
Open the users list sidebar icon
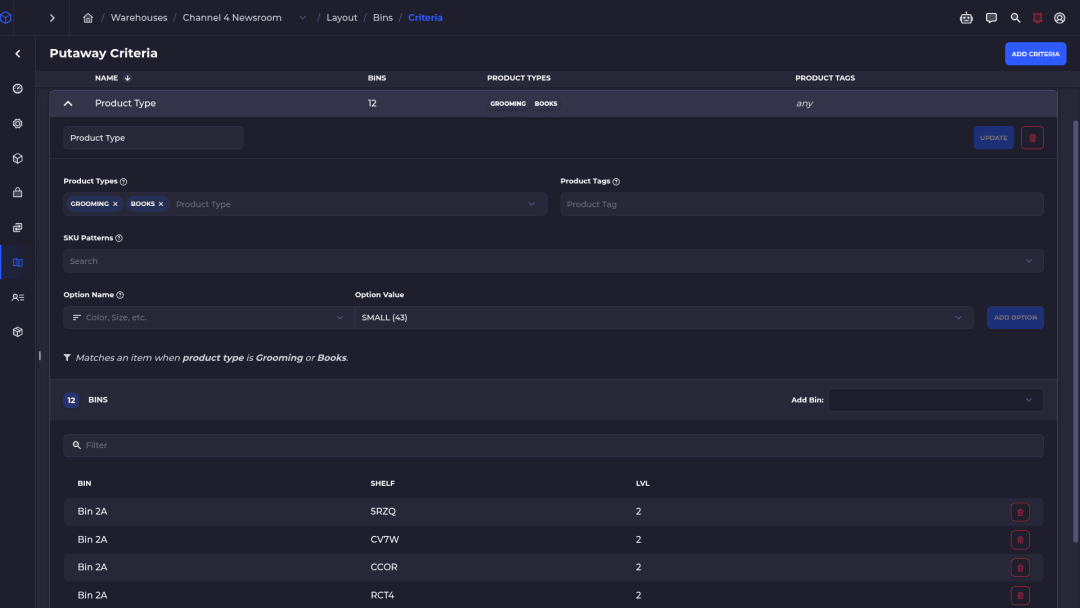coord(18,297)
